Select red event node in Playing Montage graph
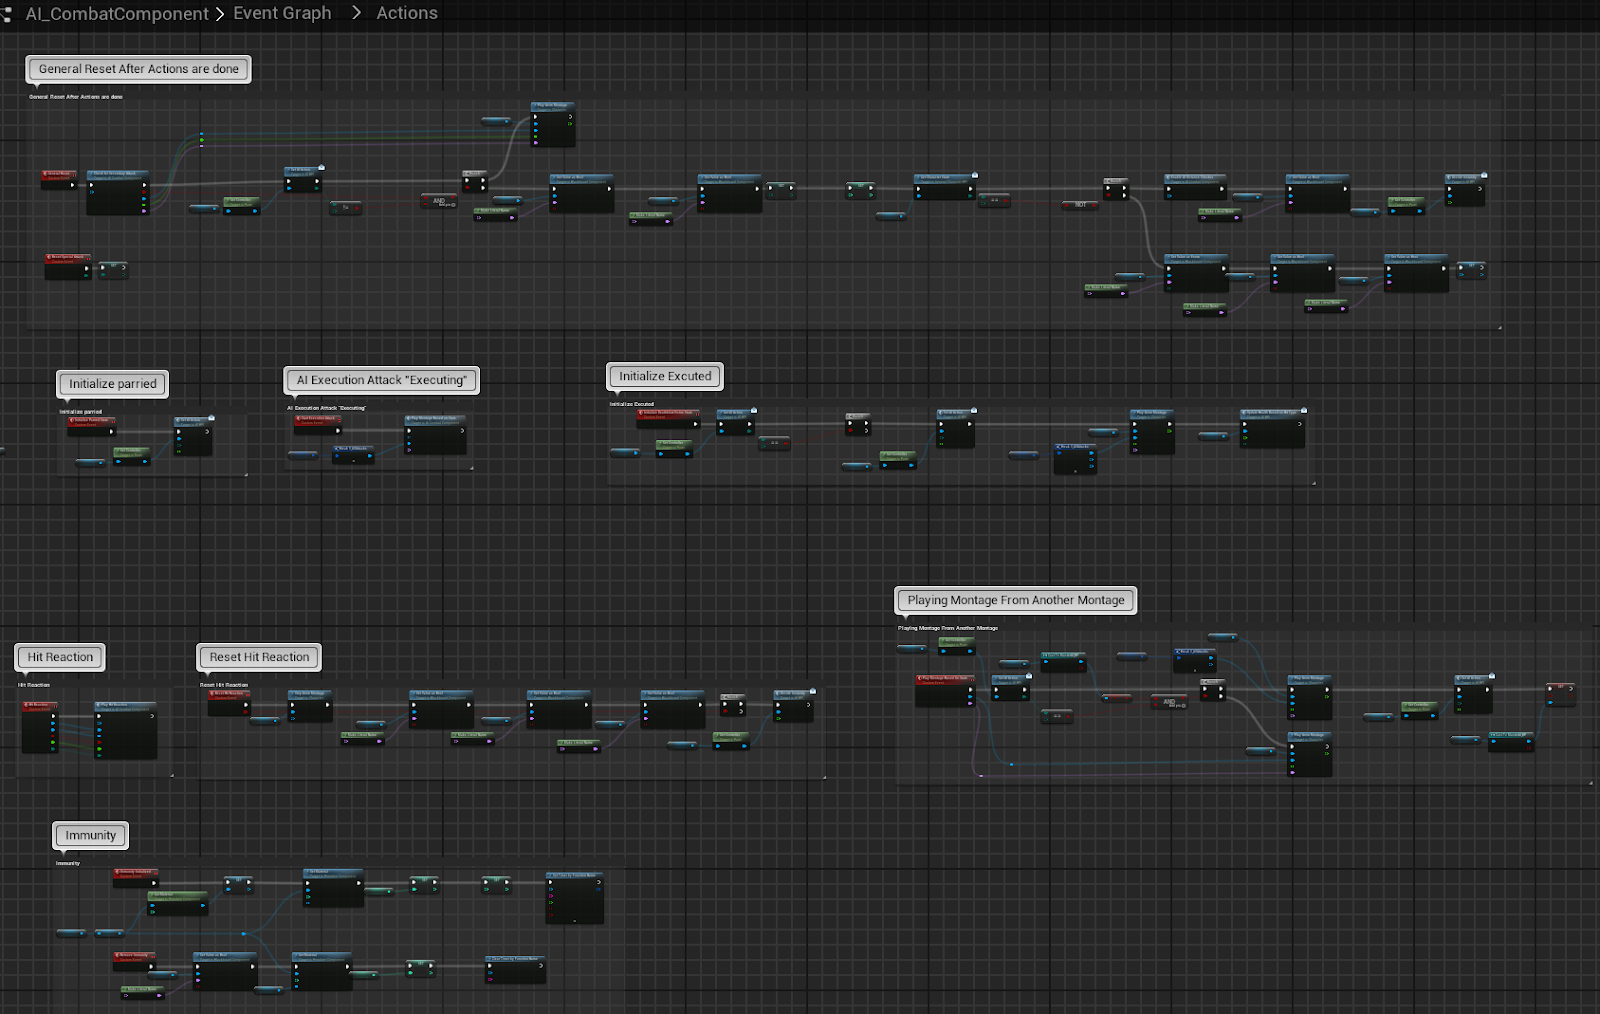 (x=944, y=691)
